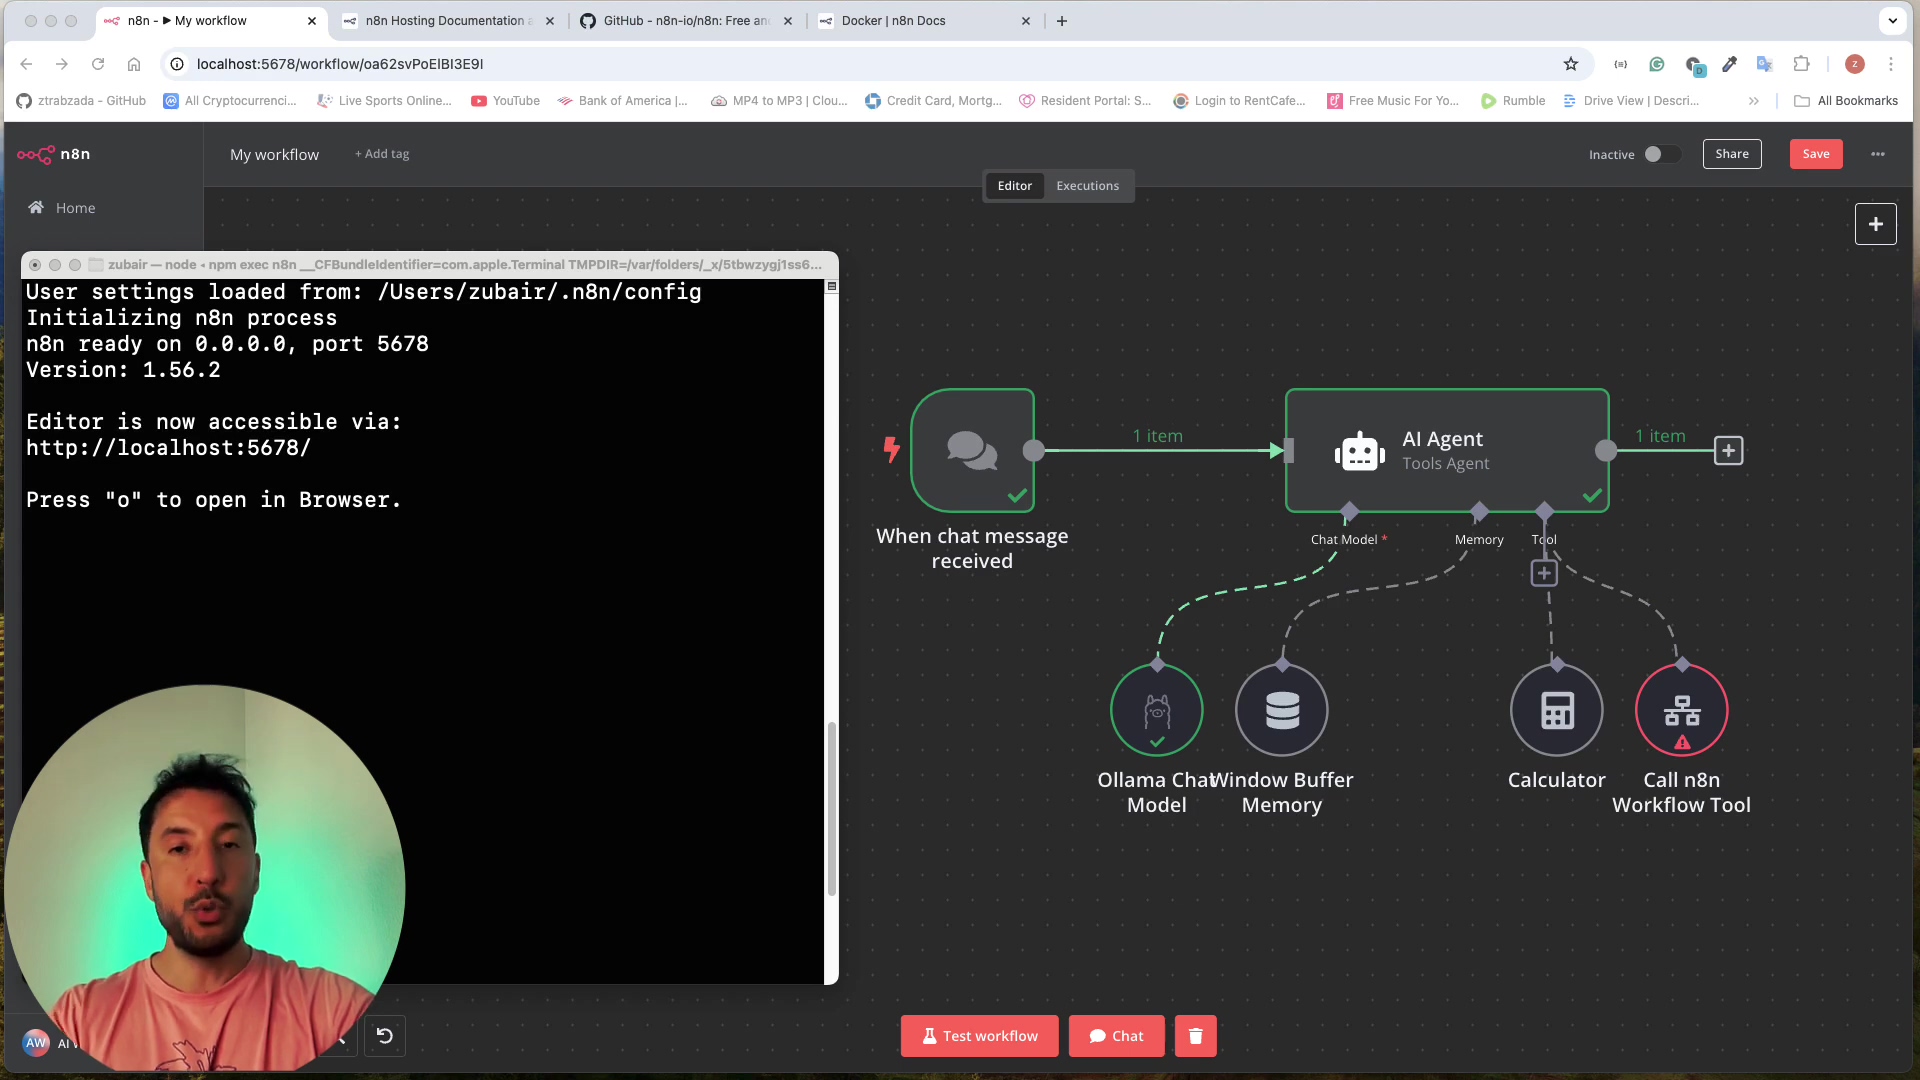Click the Calculator tool node icon

tap(1556, 710)
